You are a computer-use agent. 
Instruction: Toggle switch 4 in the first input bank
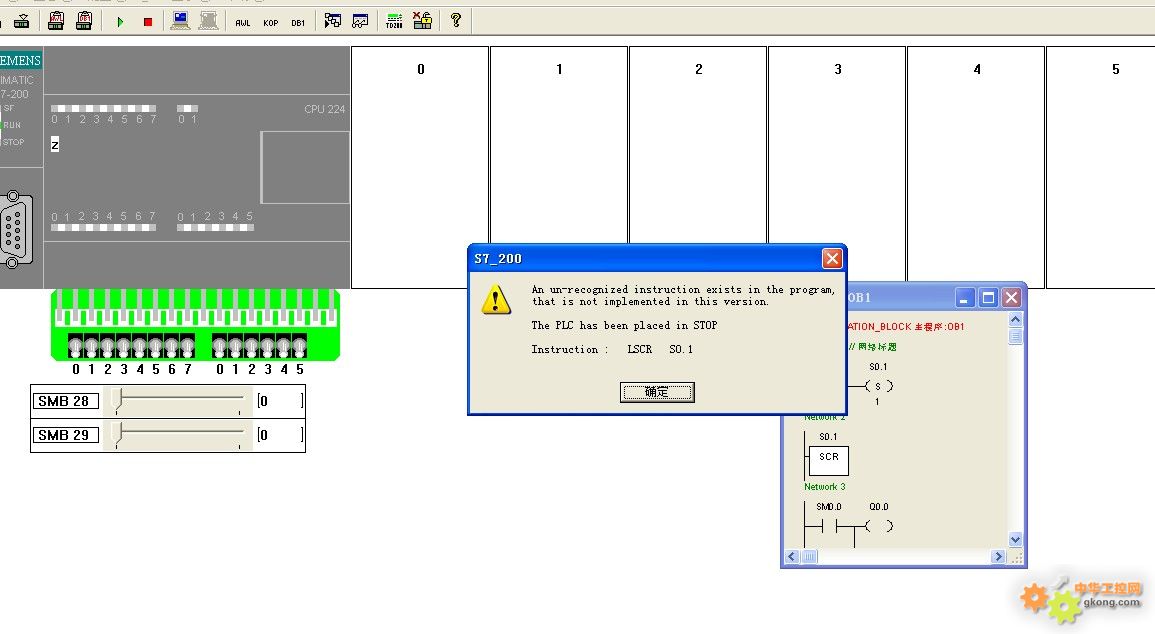(x=140, y=345)
